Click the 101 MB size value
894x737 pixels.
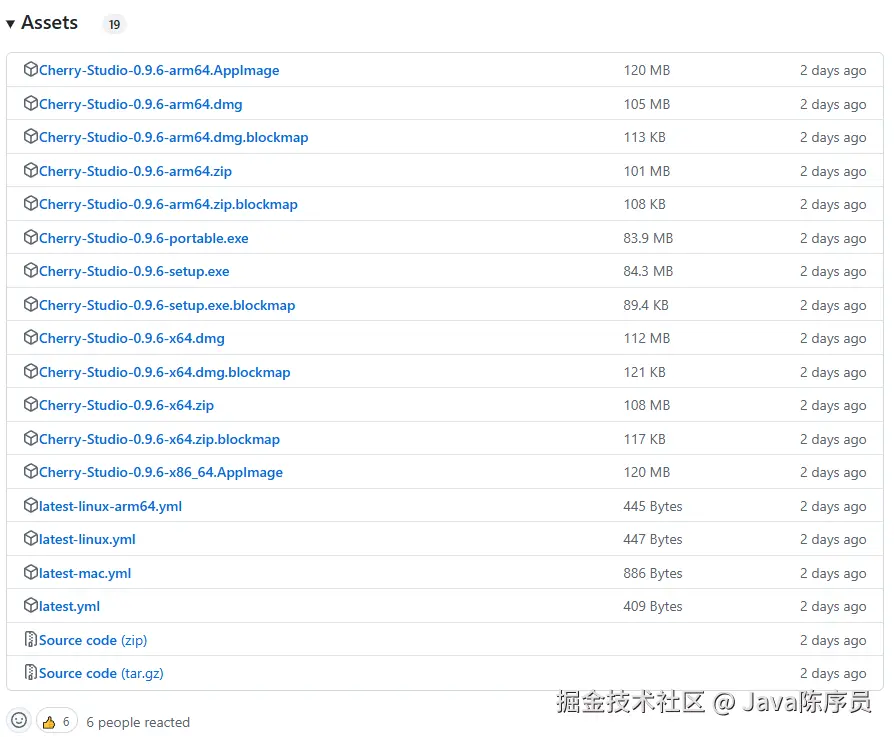647,171
